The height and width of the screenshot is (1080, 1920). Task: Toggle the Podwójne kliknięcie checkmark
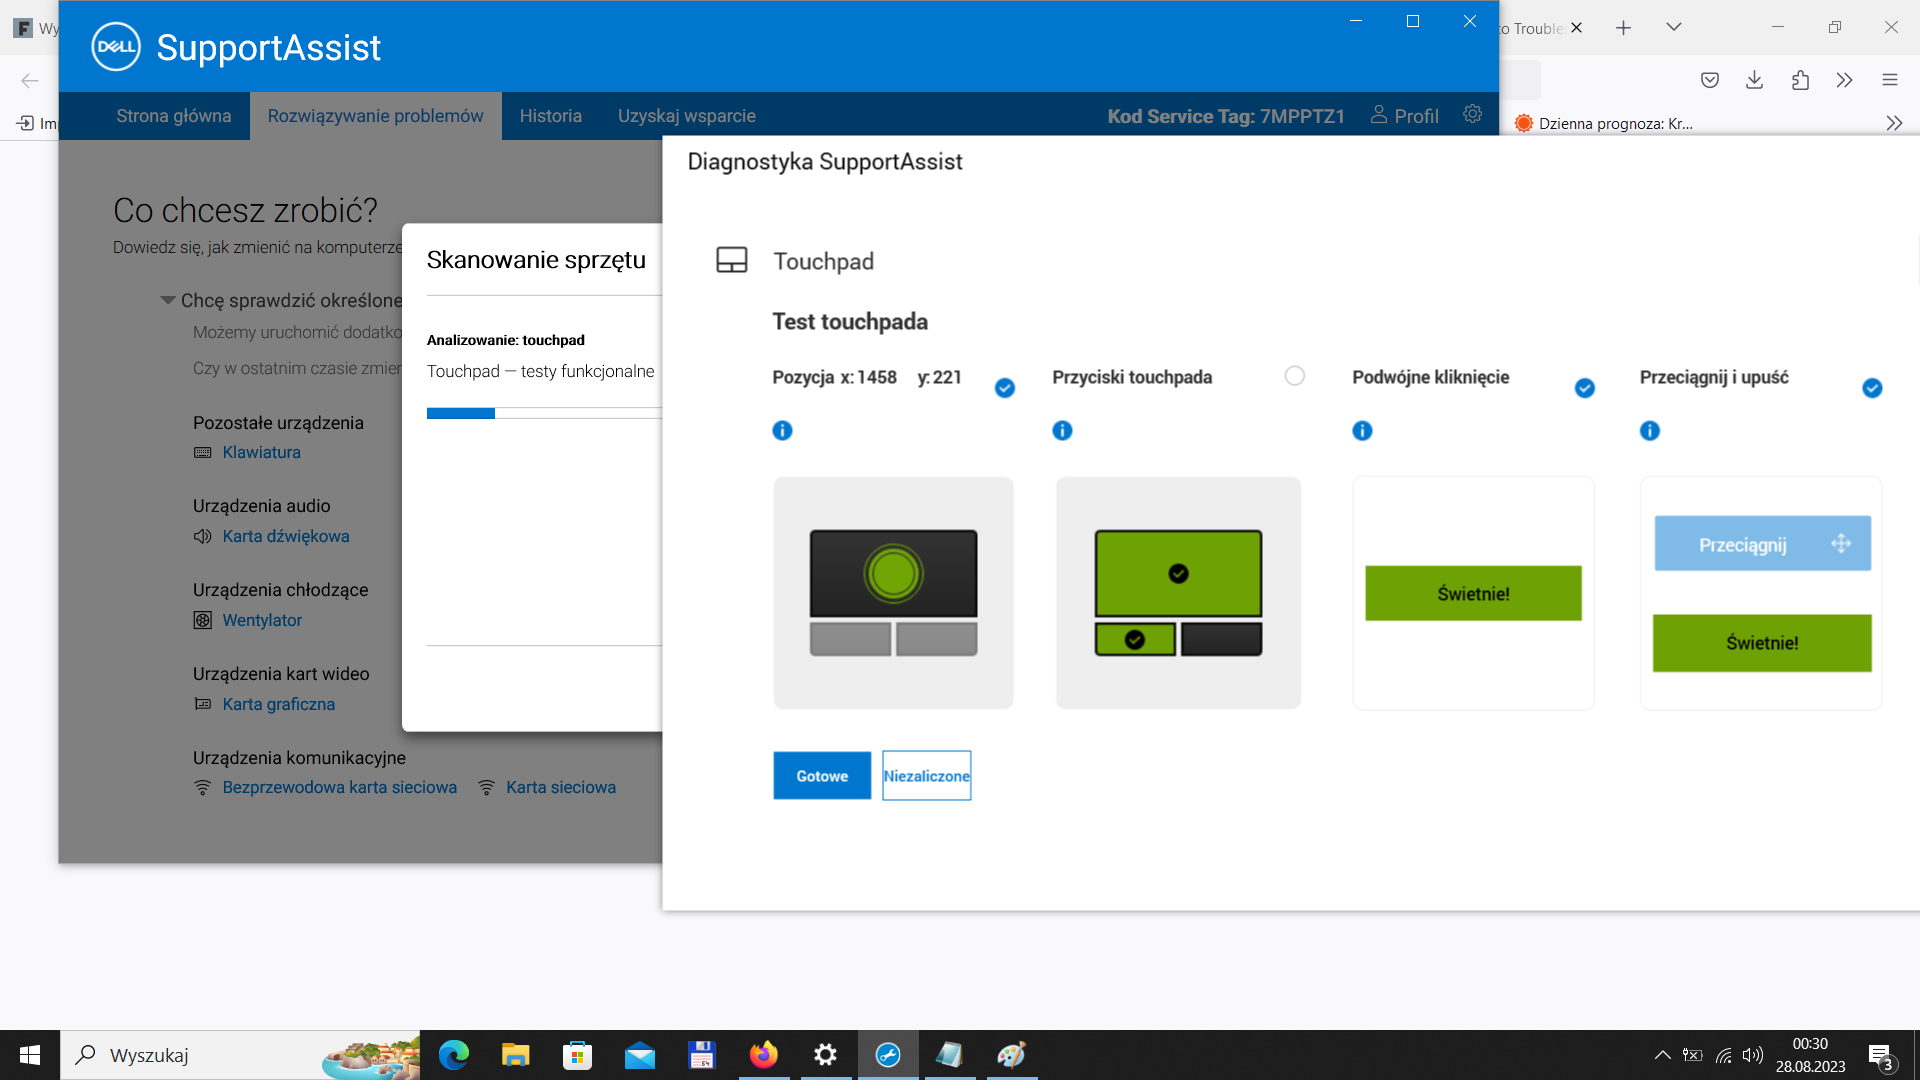[x=1585, y=388]
